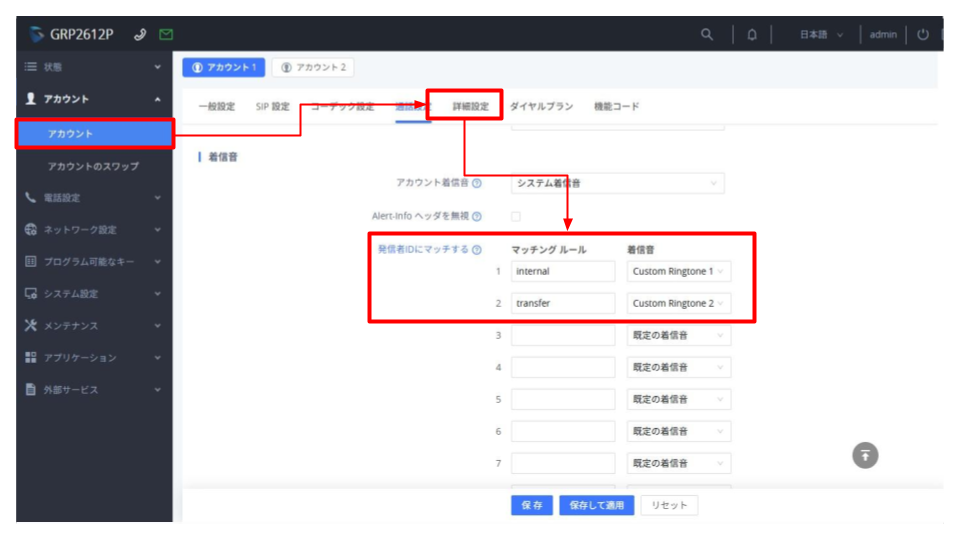Open row 5 既定の着信音 dropdown
Screen dimensions: 960x540
coord(679,399)
